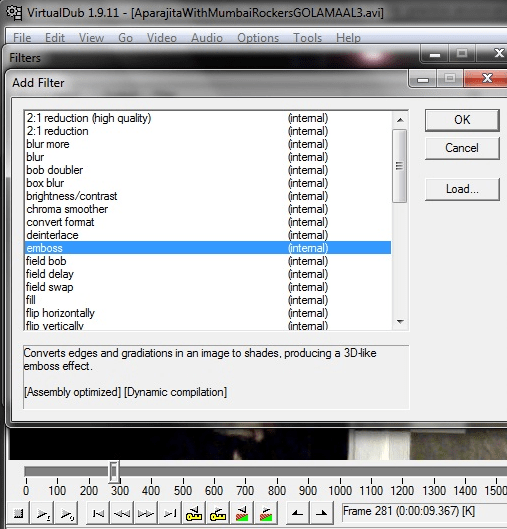507x529 pixels.
Task: Open the File menu
Action: pyautogui.click(x=22, y=37)
